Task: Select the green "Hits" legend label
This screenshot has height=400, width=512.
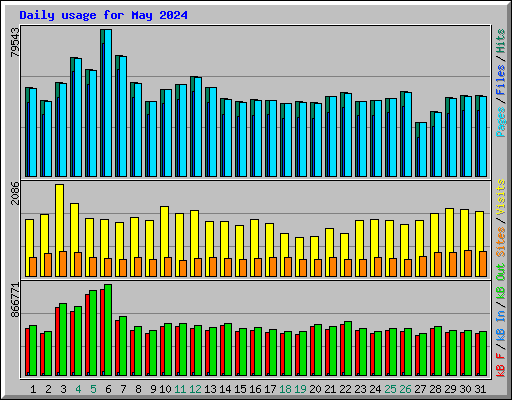Action: pyautogui.click(x=500, y=41)
